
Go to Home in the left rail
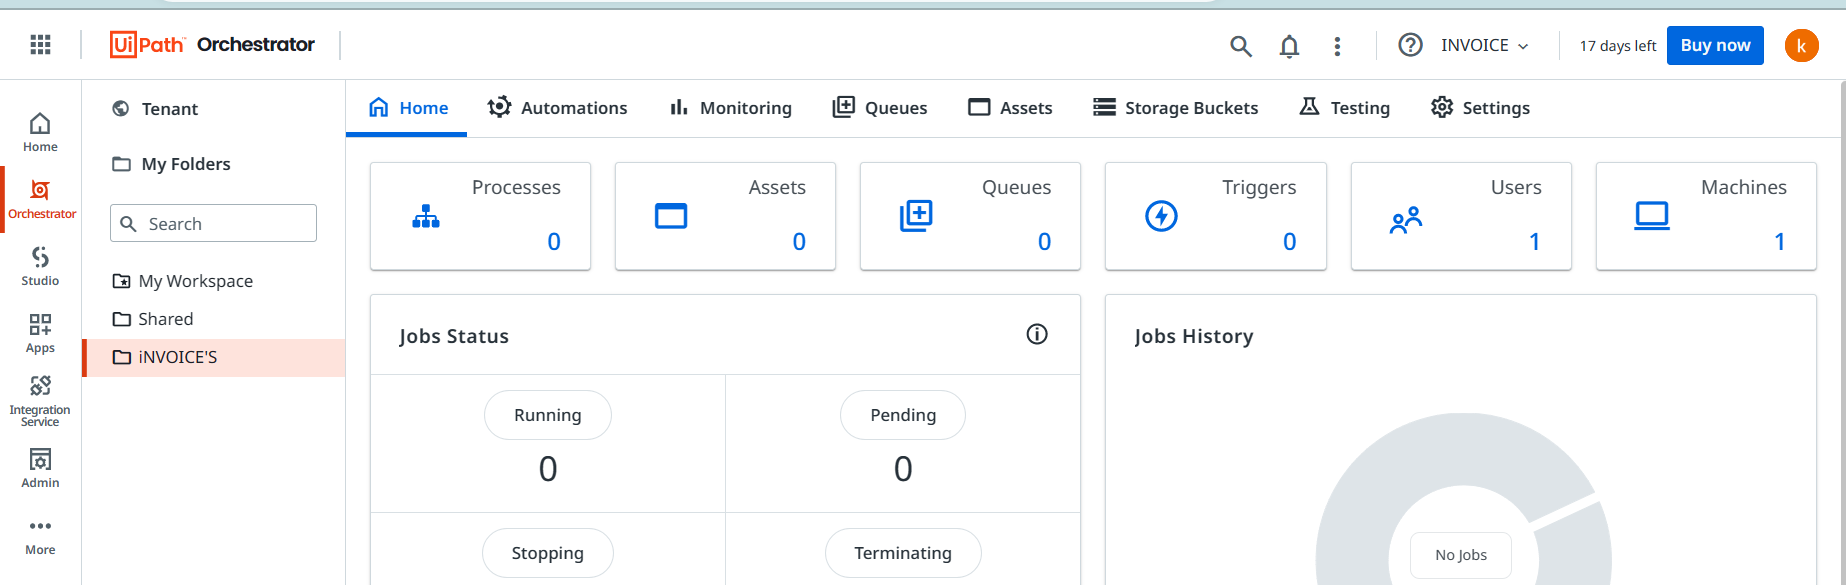(x=40, y=132)
